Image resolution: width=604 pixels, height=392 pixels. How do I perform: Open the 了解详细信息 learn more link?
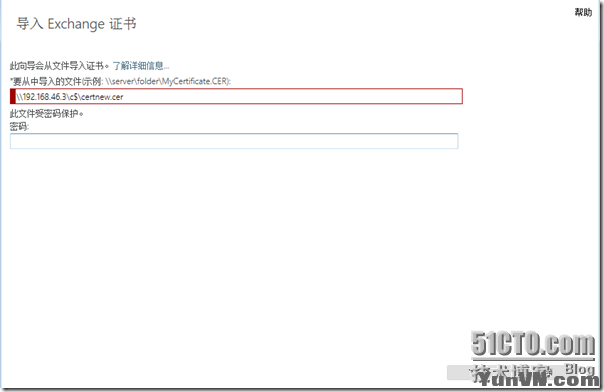141,66
